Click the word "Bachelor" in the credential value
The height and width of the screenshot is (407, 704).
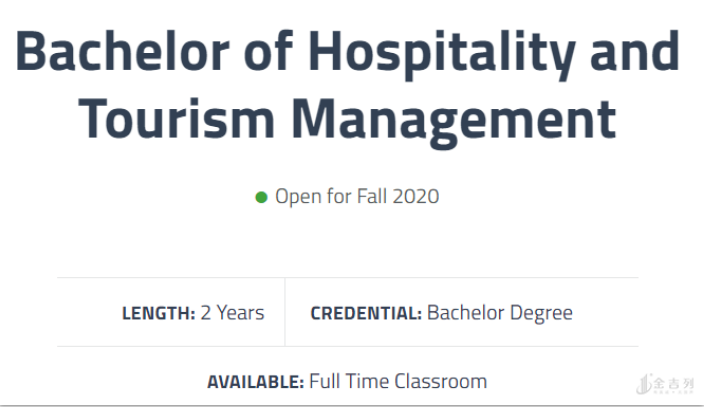pos(463,313)
